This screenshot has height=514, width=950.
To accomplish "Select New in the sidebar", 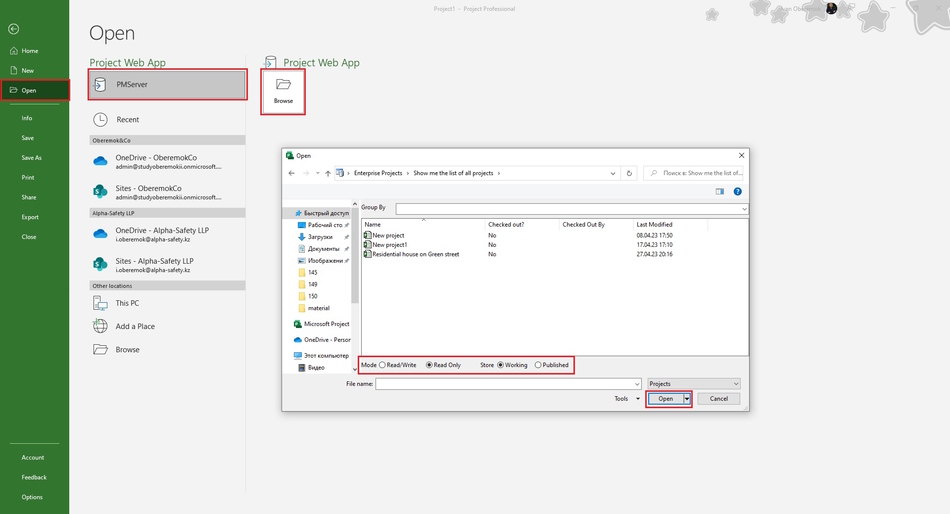I will [22, 70].
